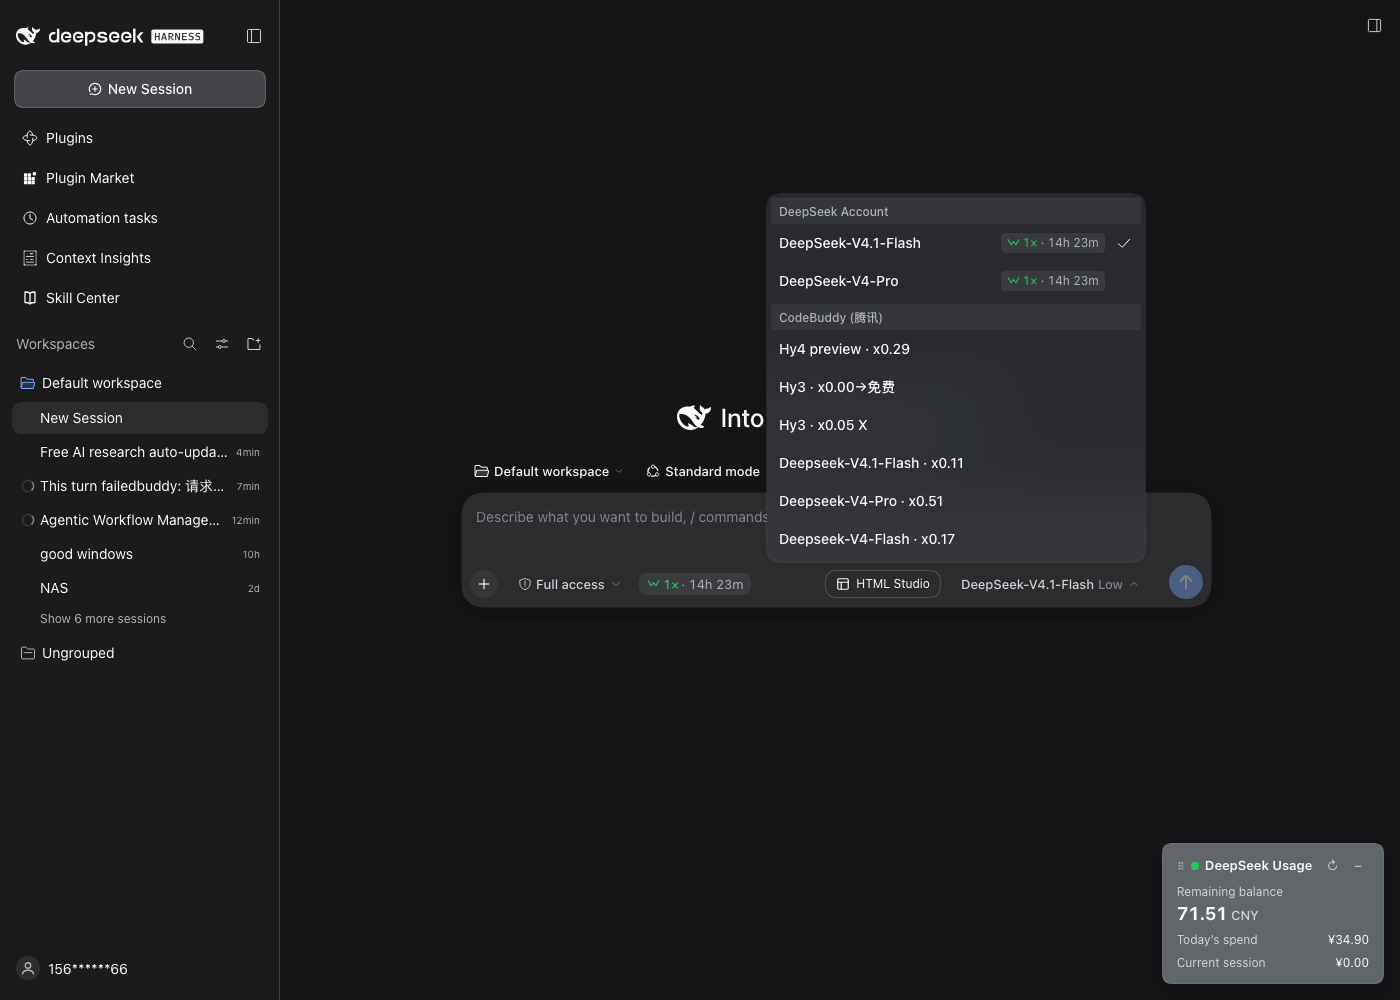
Task: Choose Deepseek-V4-Flash x0.17 model
Action: click(x=956, y=539)
